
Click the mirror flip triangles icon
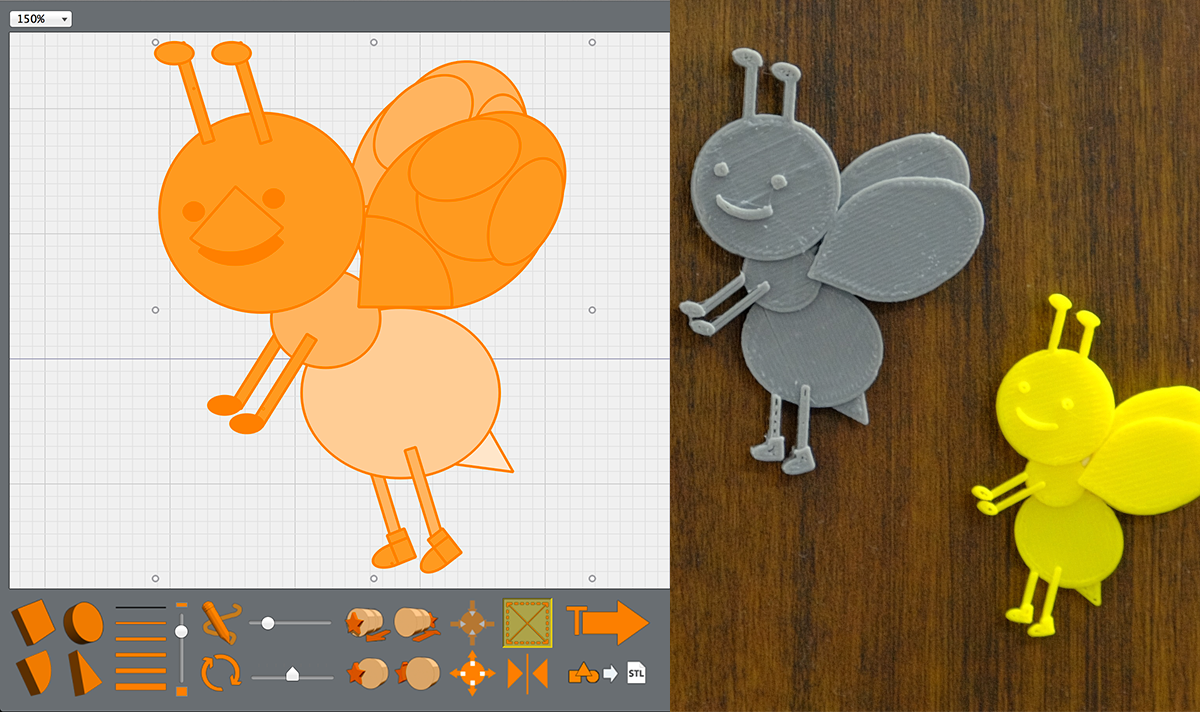pyautogui.click(x=527, y=673)
